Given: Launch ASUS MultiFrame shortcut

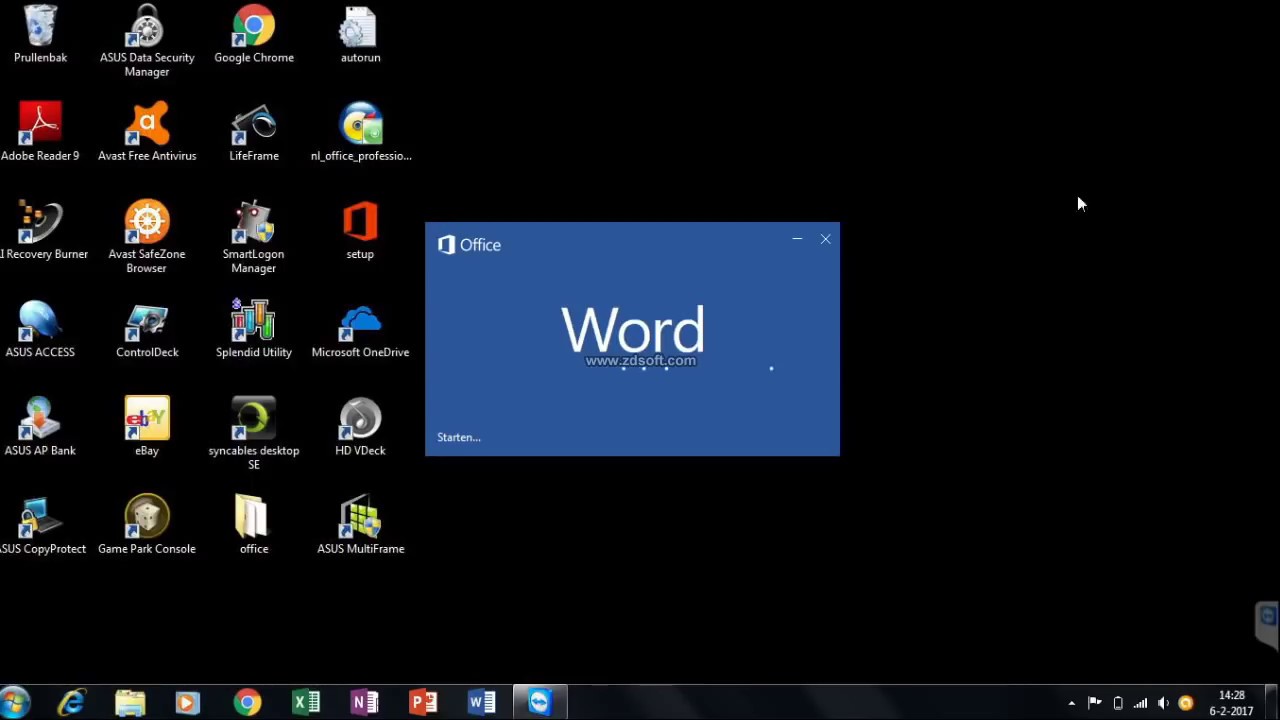Looking at the screenshot, I should coord(360,525).
